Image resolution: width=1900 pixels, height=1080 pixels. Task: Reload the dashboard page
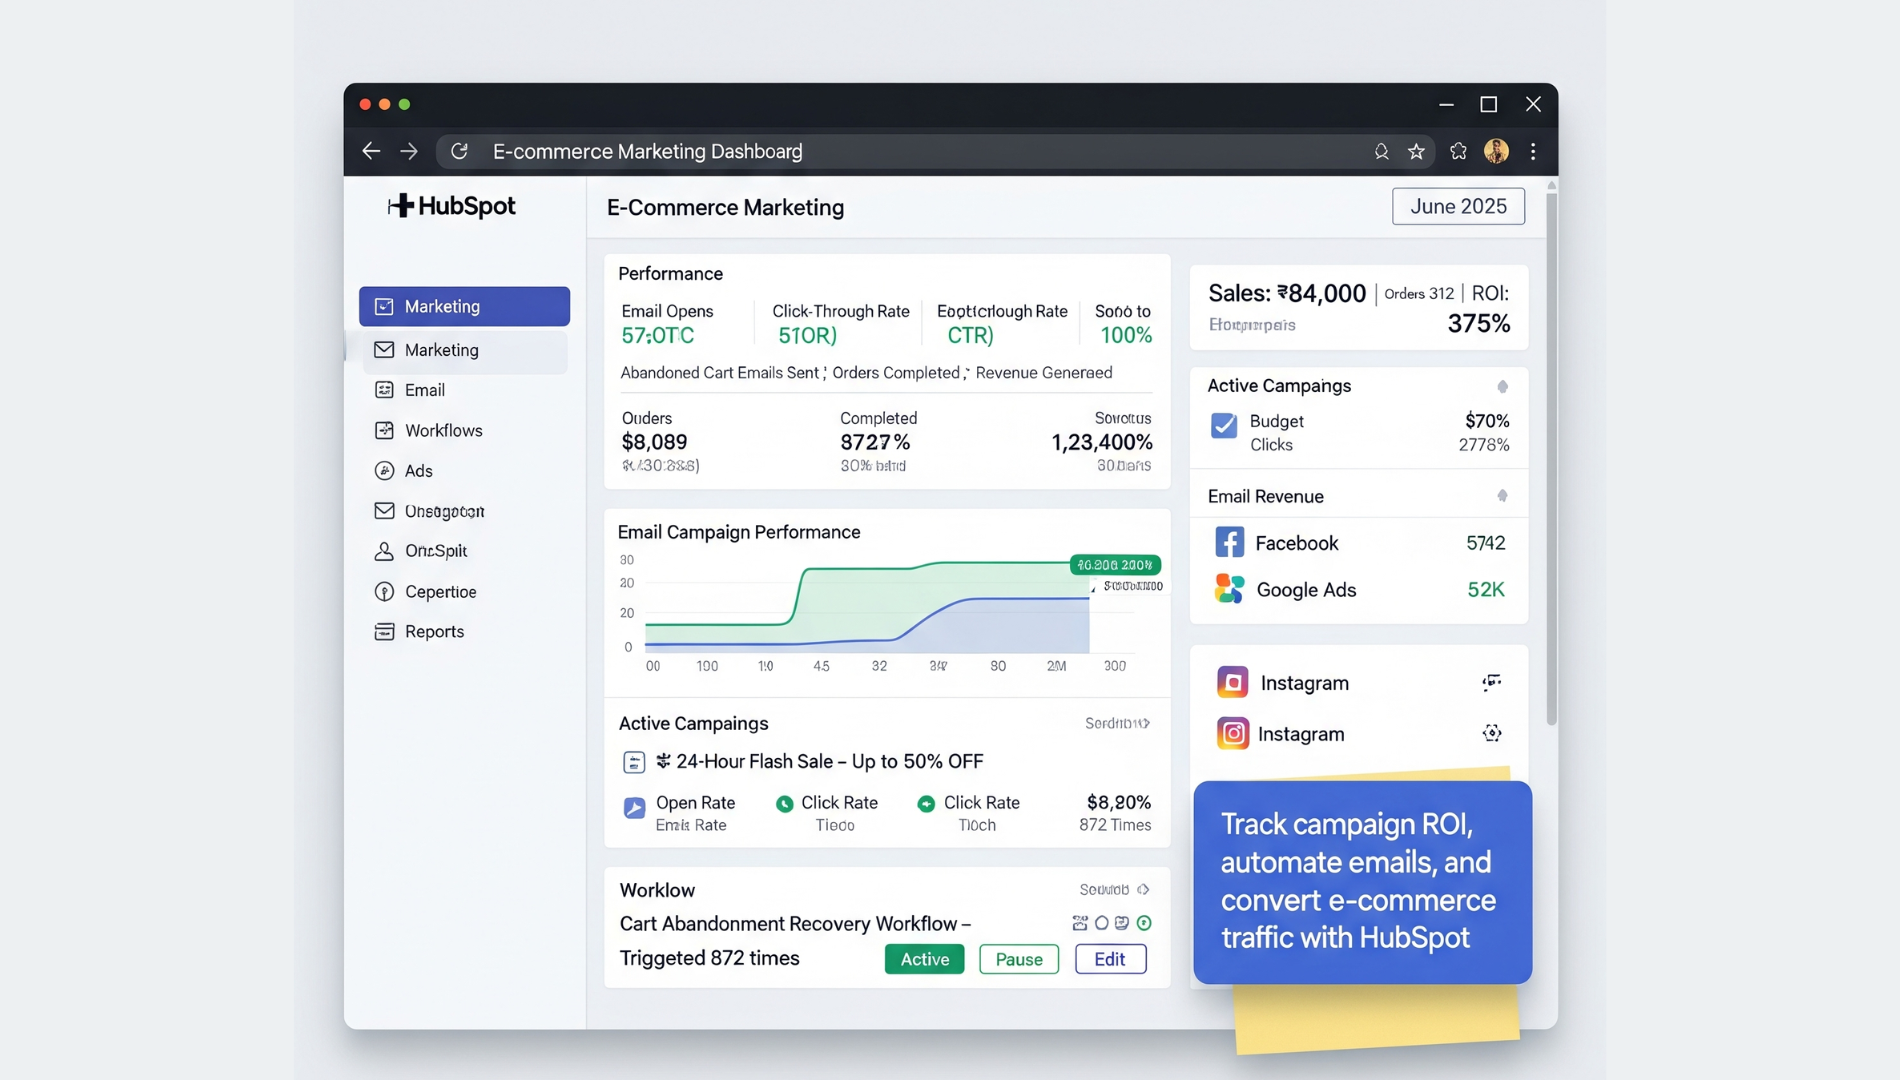[x=459, y=151]
